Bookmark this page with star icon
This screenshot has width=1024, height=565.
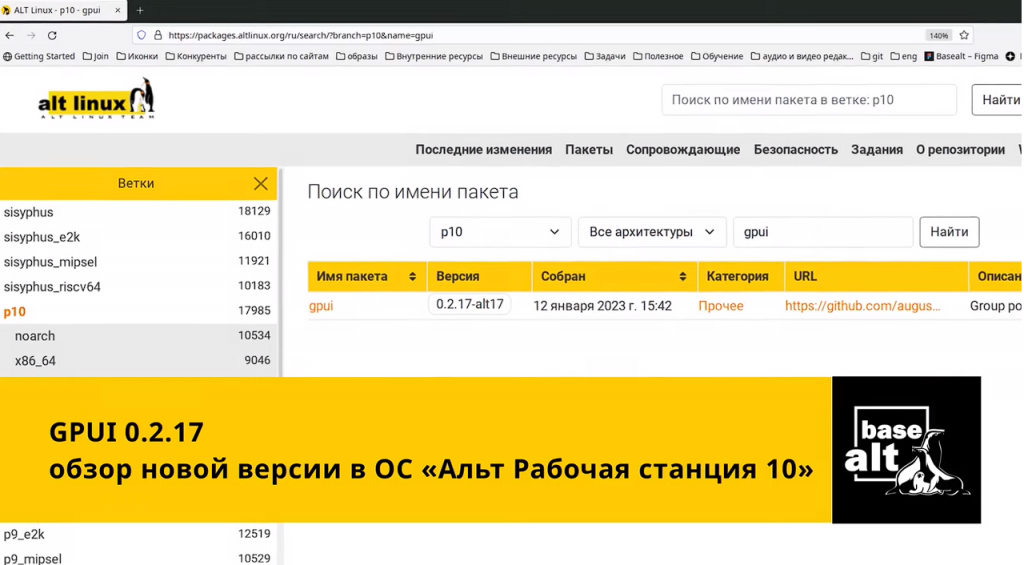[x=964, y=35]
